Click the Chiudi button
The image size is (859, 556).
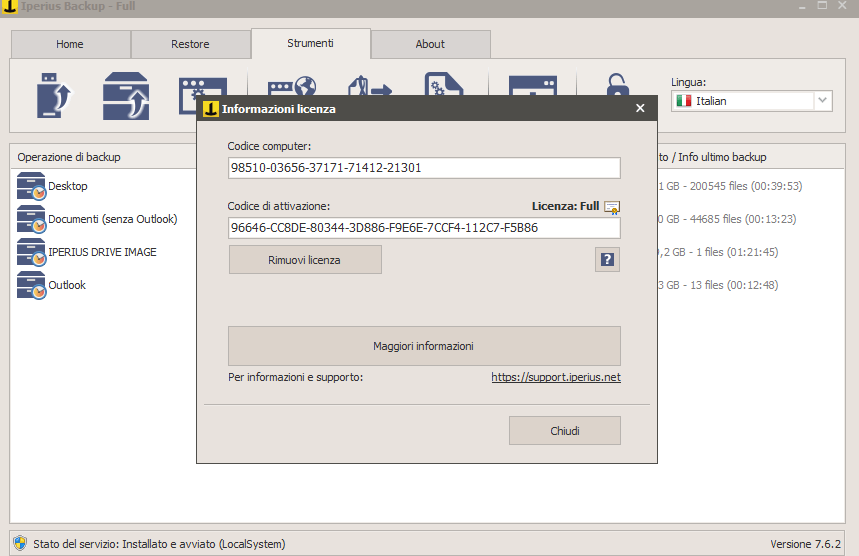tap(565, 431)
